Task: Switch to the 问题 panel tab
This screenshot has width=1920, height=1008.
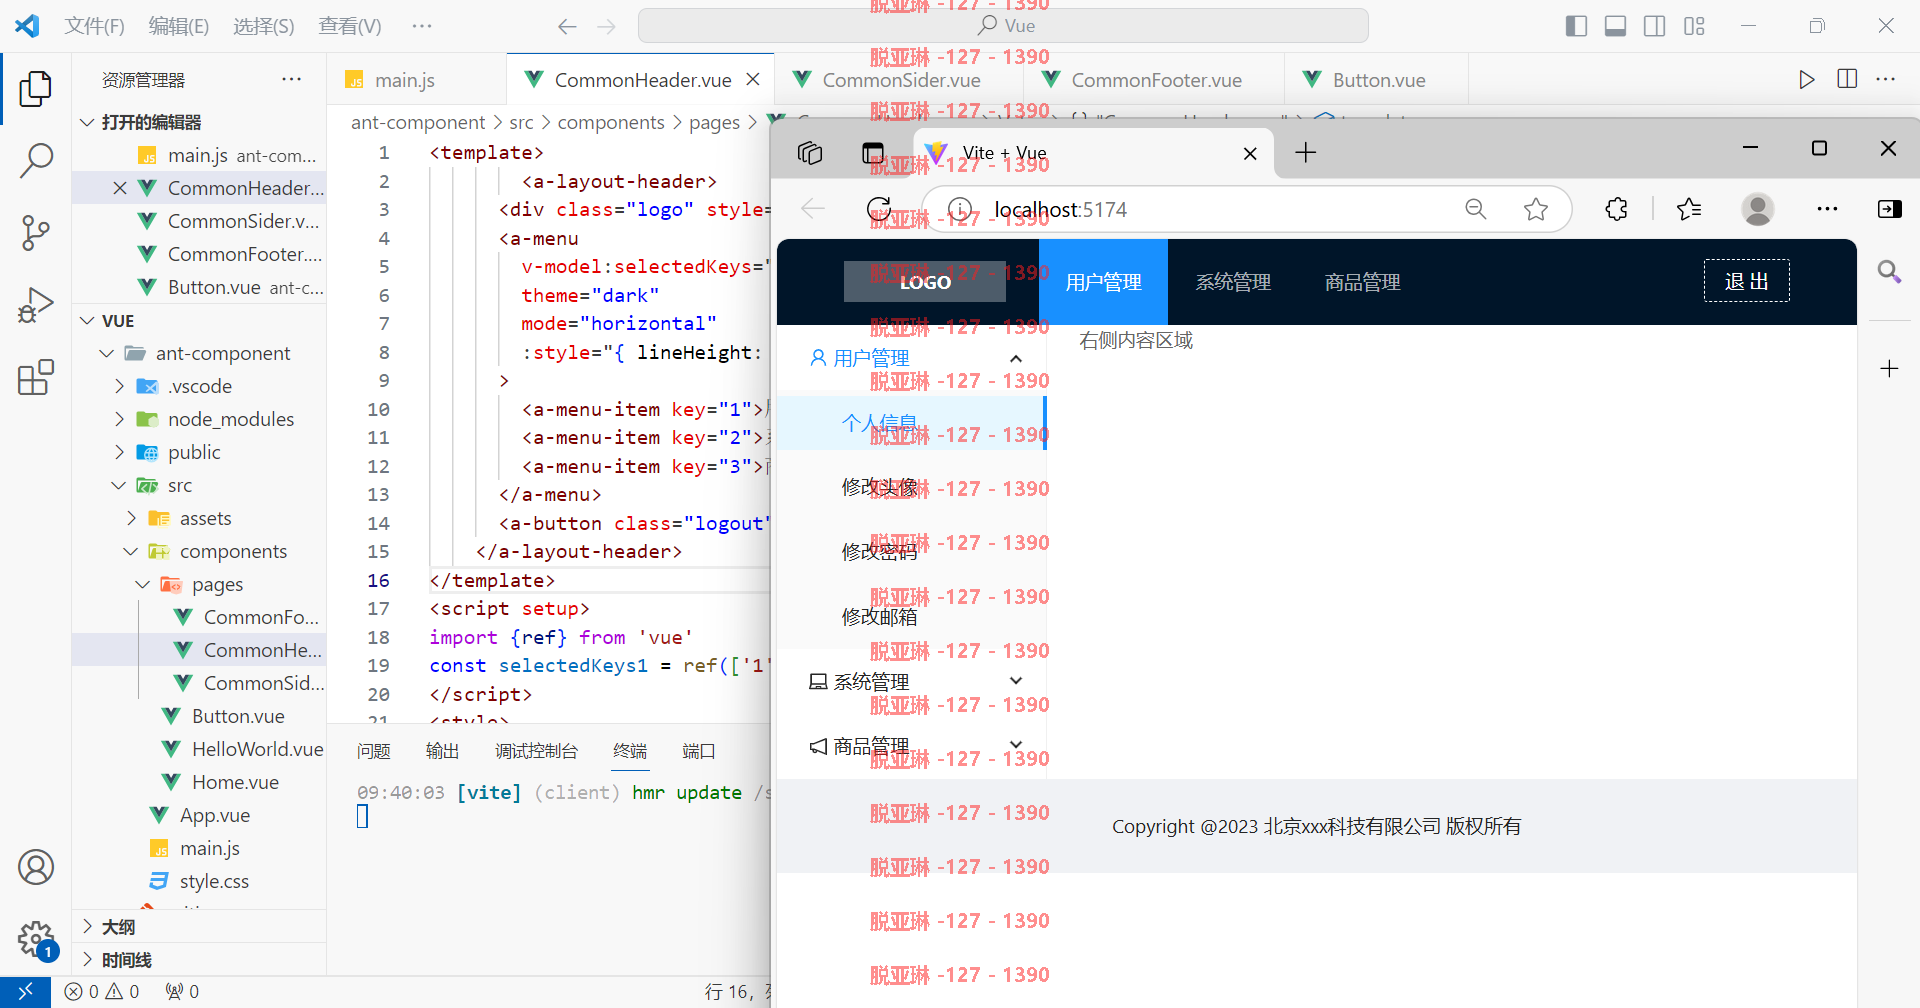Action: (x=373, y=751)
